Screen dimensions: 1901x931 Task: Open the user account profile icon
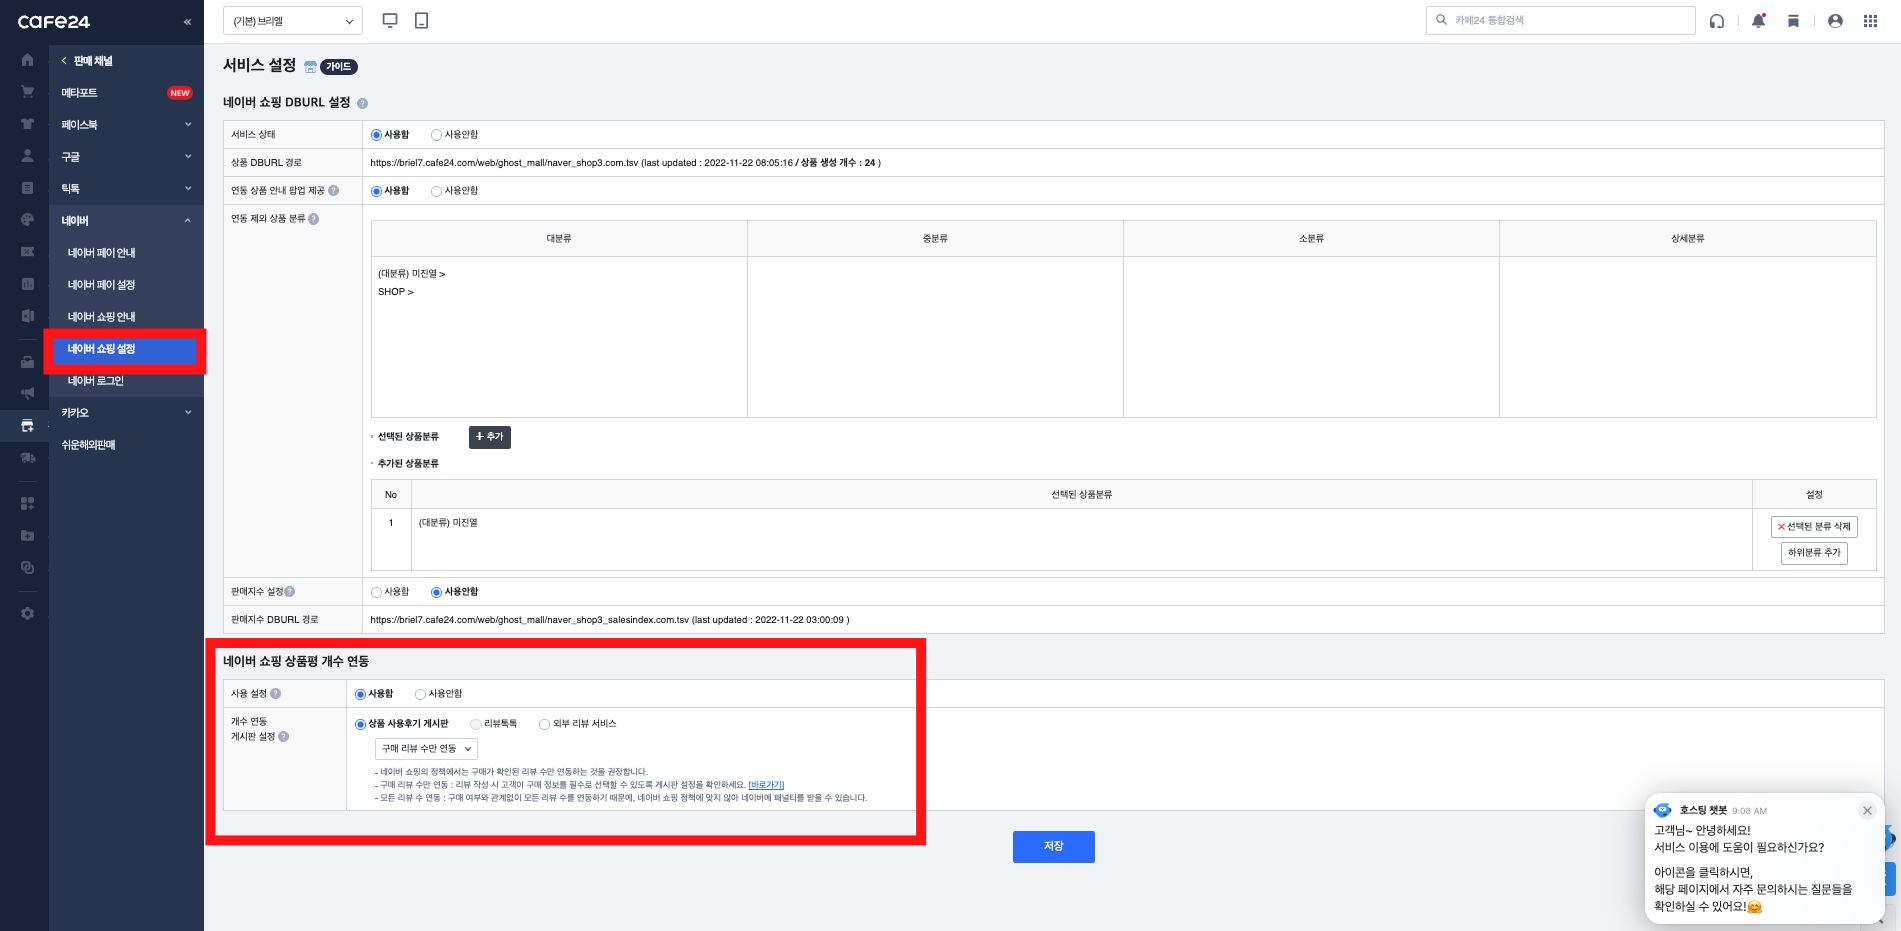pos(1835,21)
